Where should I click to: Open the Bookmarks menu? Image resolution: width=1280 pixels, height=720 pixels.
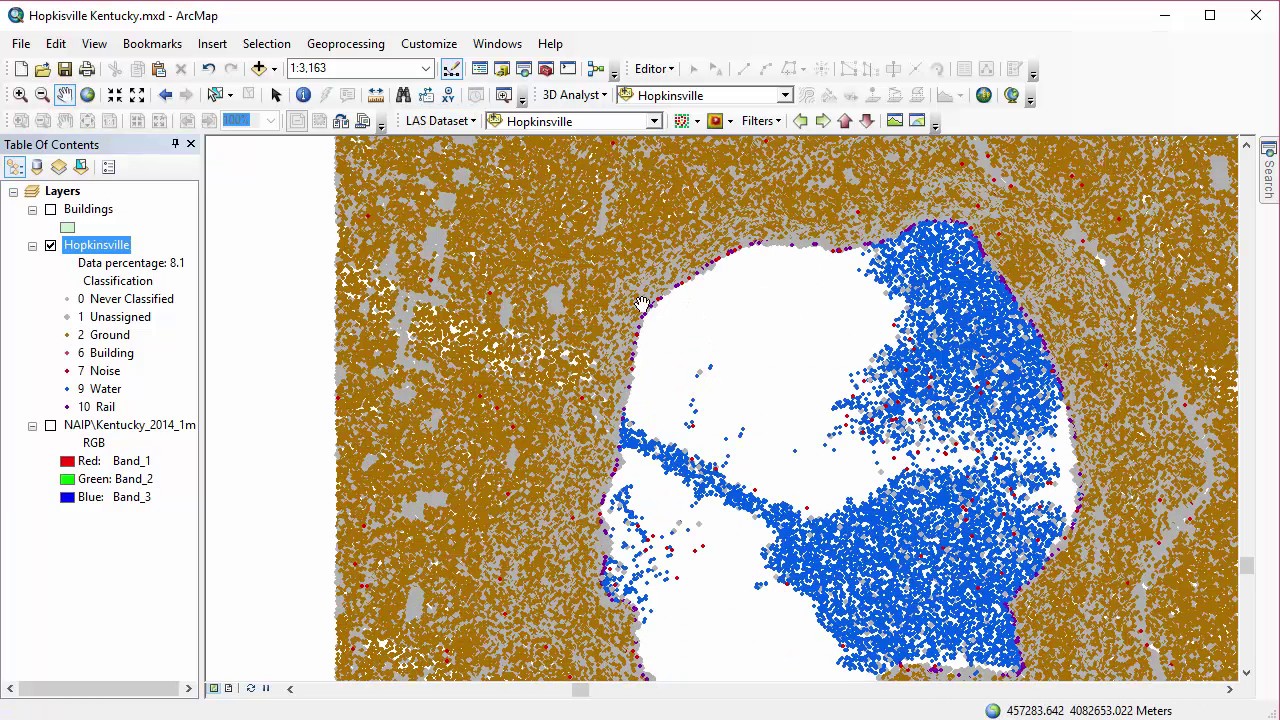[x=152, y=44]
